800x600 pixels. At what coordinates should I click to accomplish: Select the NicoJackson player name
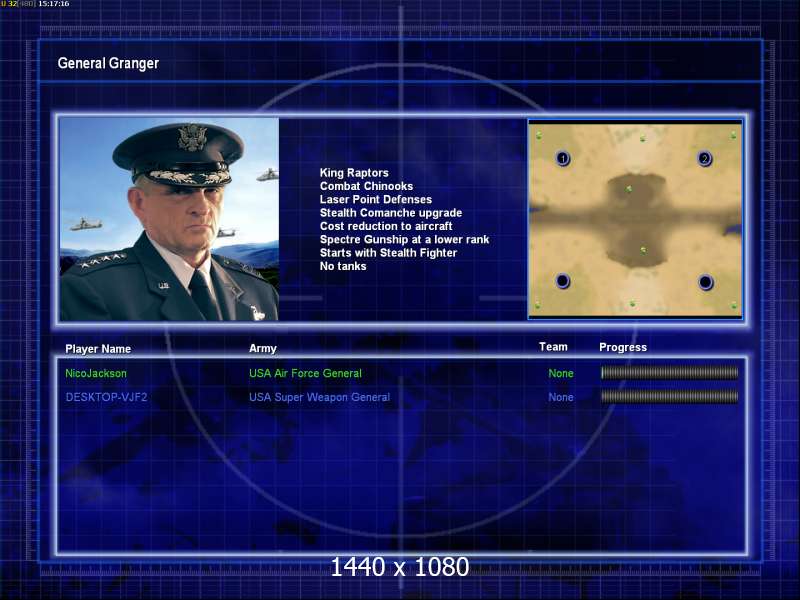coord(96,373)
